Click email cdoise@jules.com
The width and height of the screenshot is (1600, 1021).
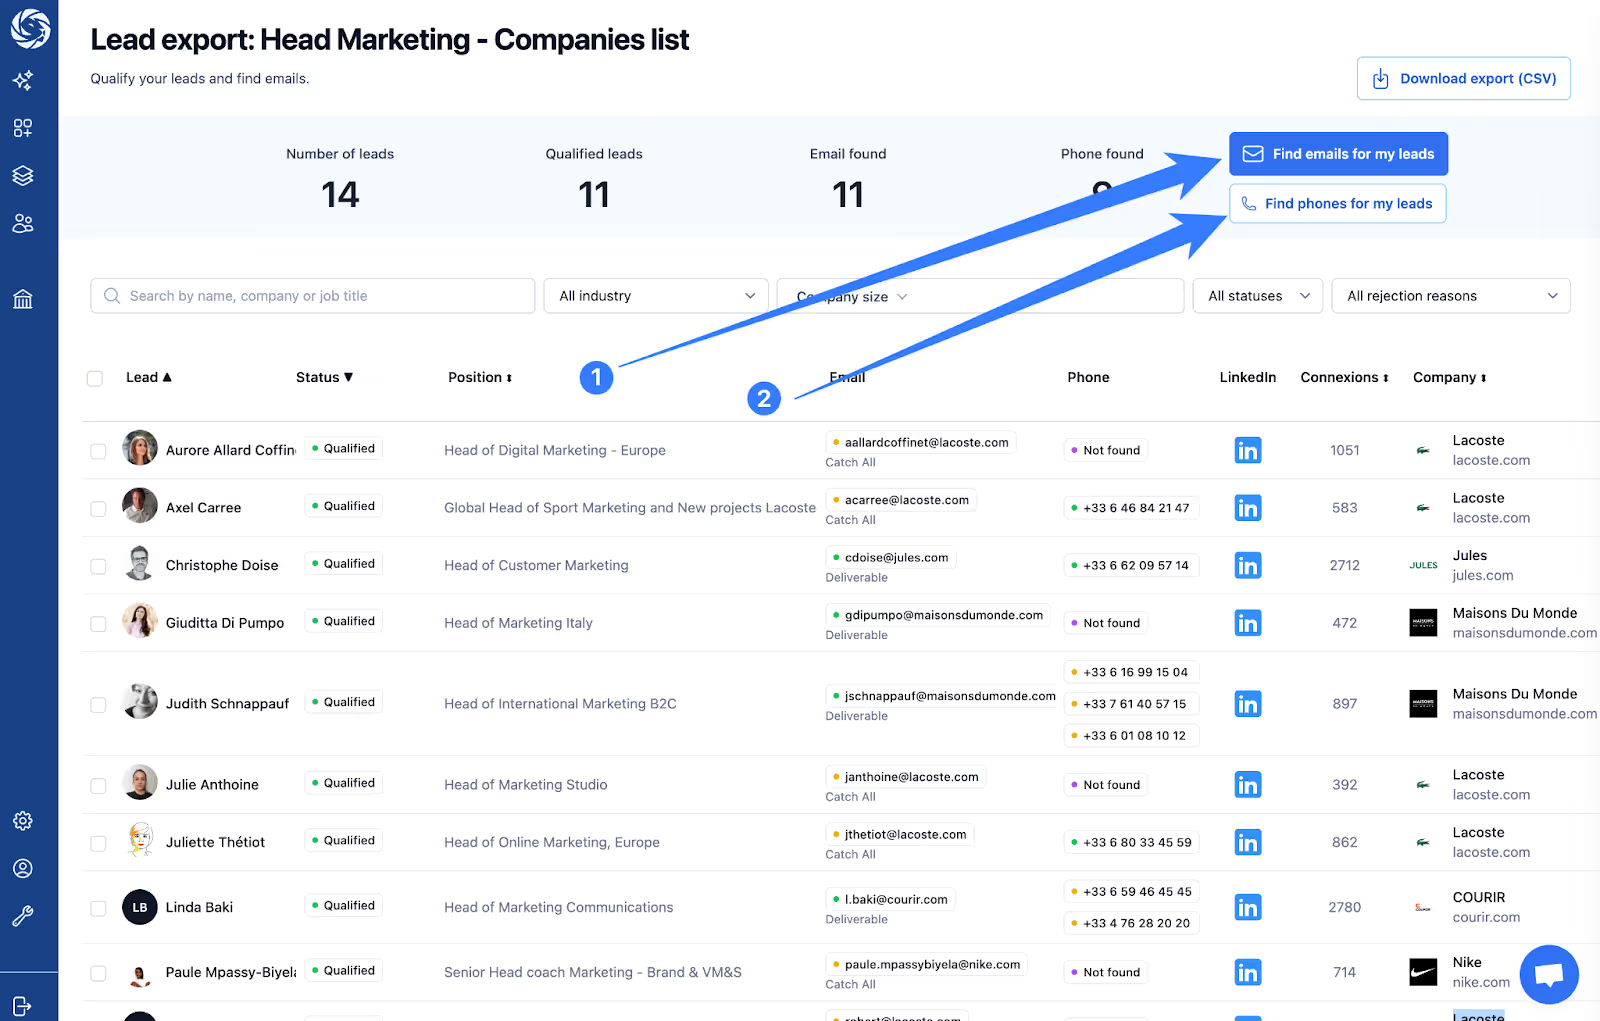pos(891,557)
